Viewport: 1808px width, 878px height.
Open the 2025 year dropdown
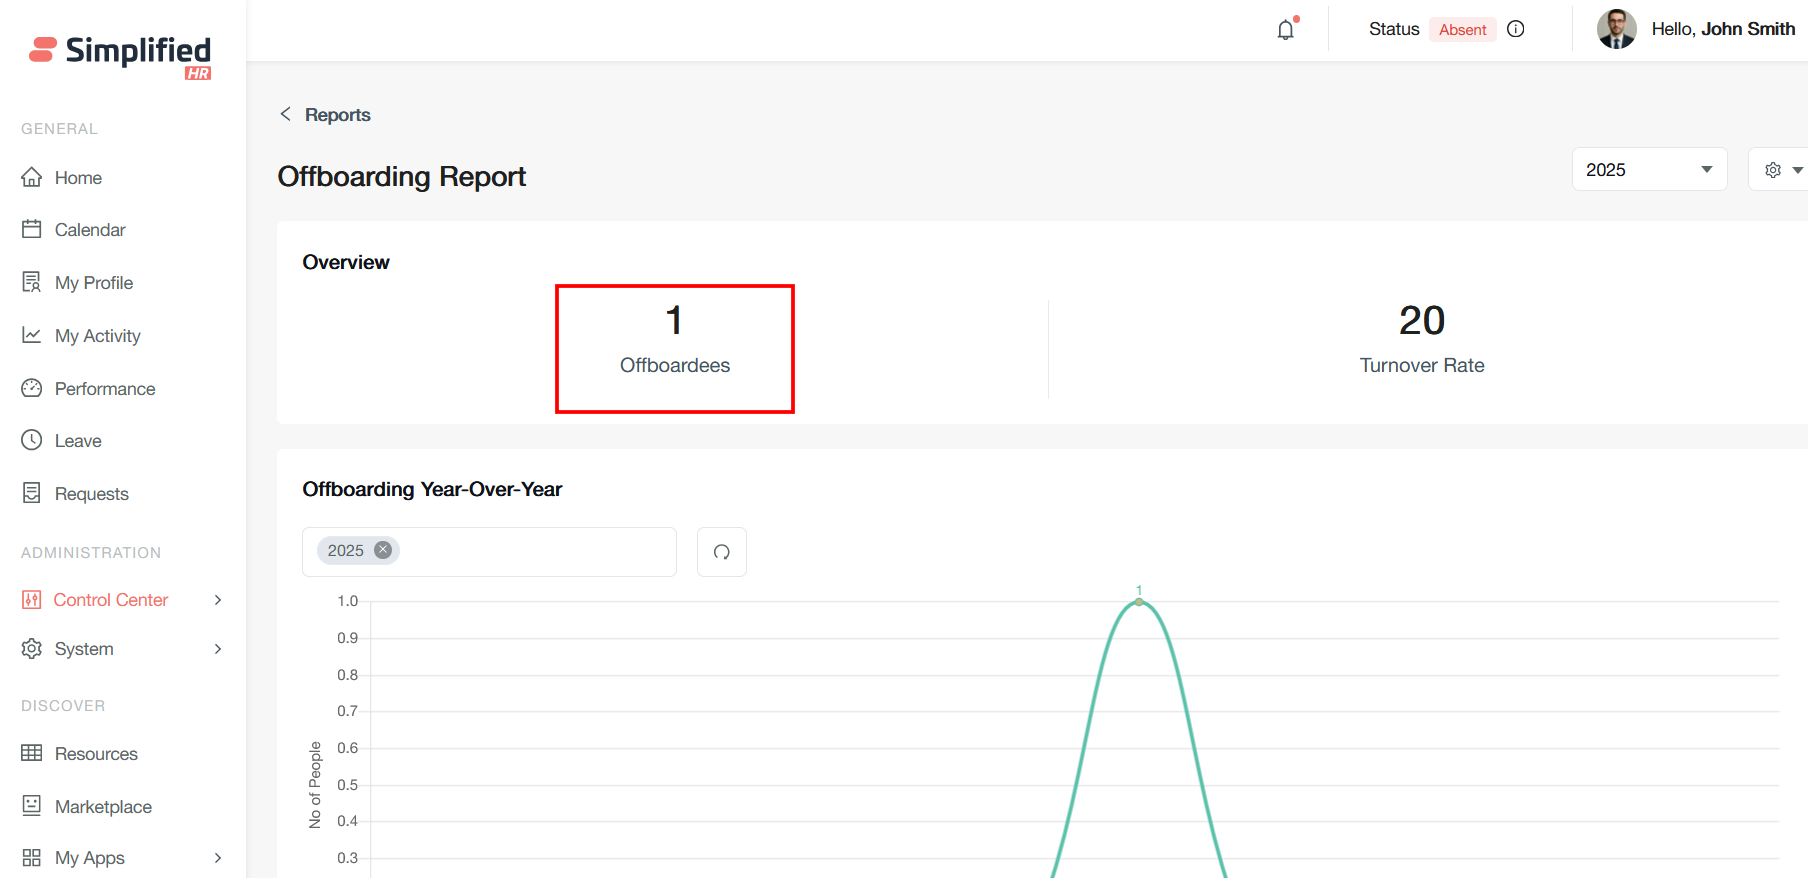(x=1648, y=170)
